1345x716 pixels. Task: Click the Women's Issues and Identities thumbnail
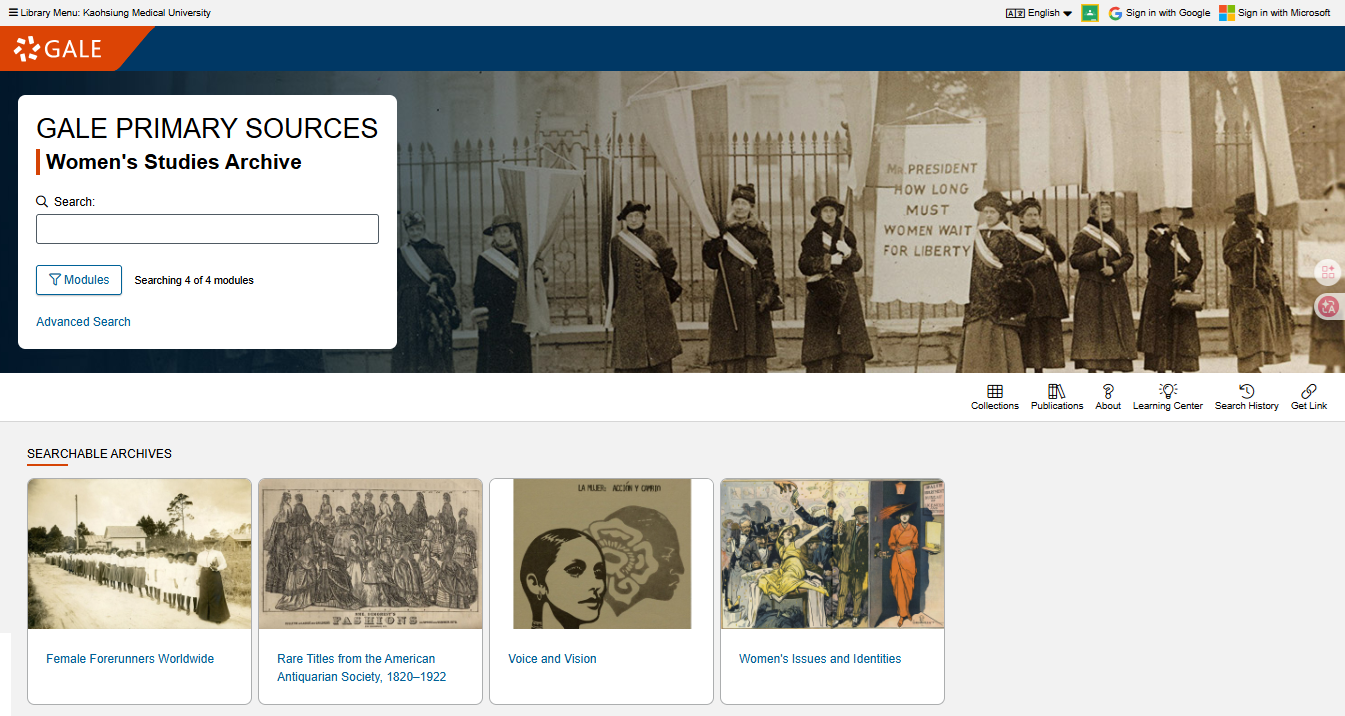point(832,554)
